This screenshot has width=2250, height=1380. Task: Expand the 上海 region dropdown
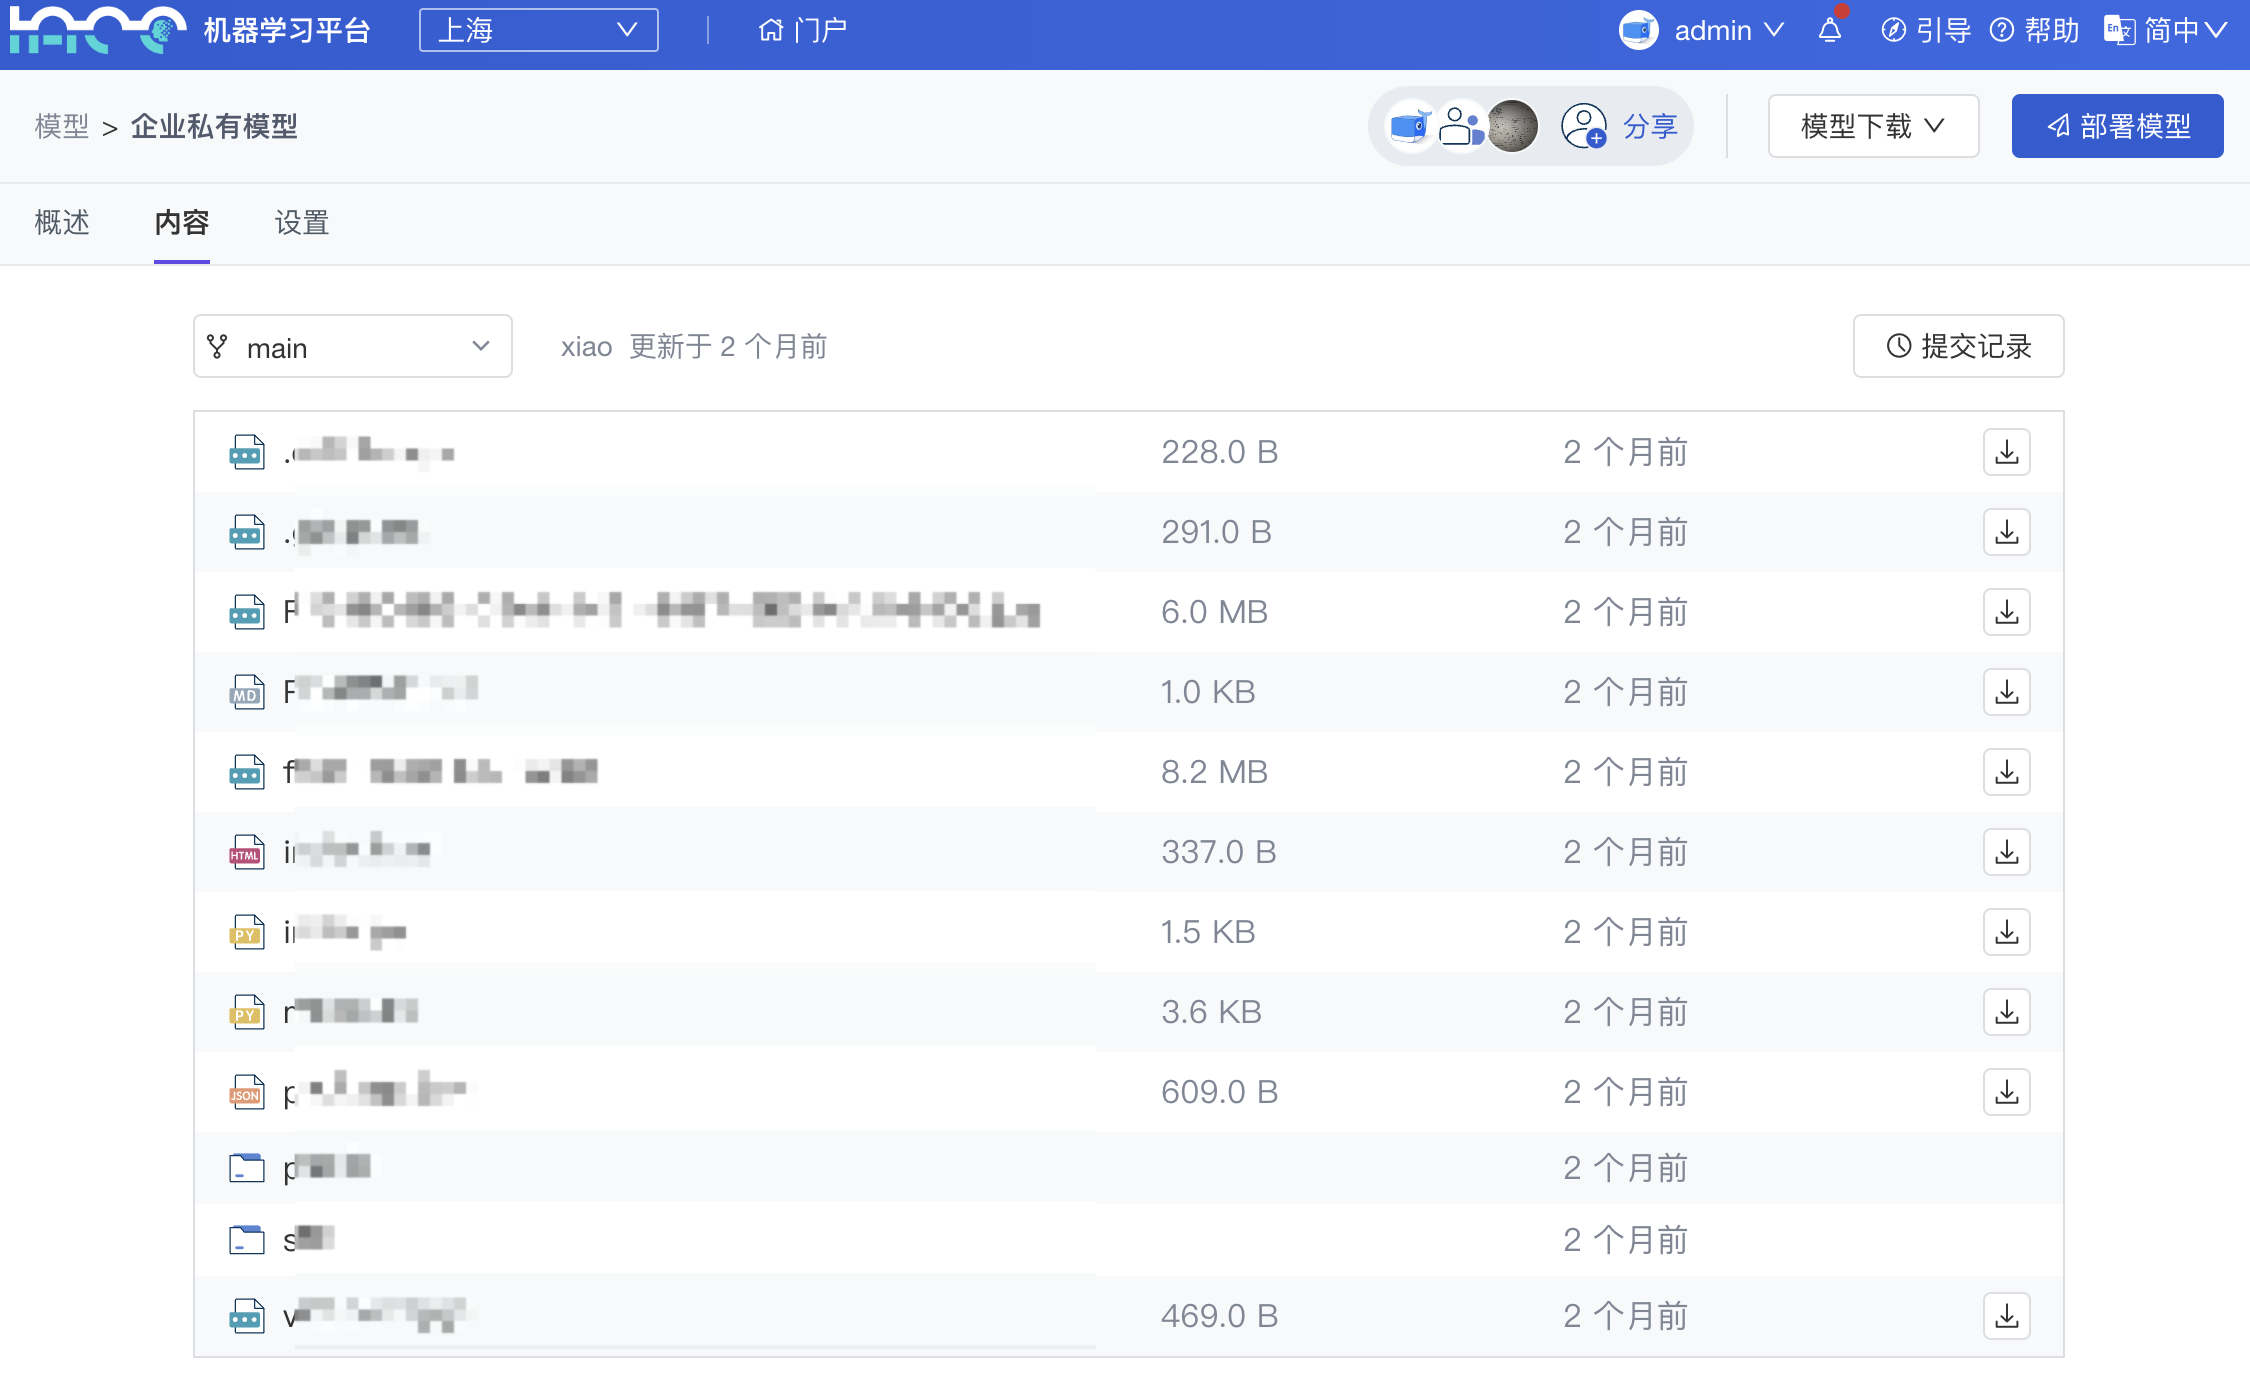tap(538, 30)
